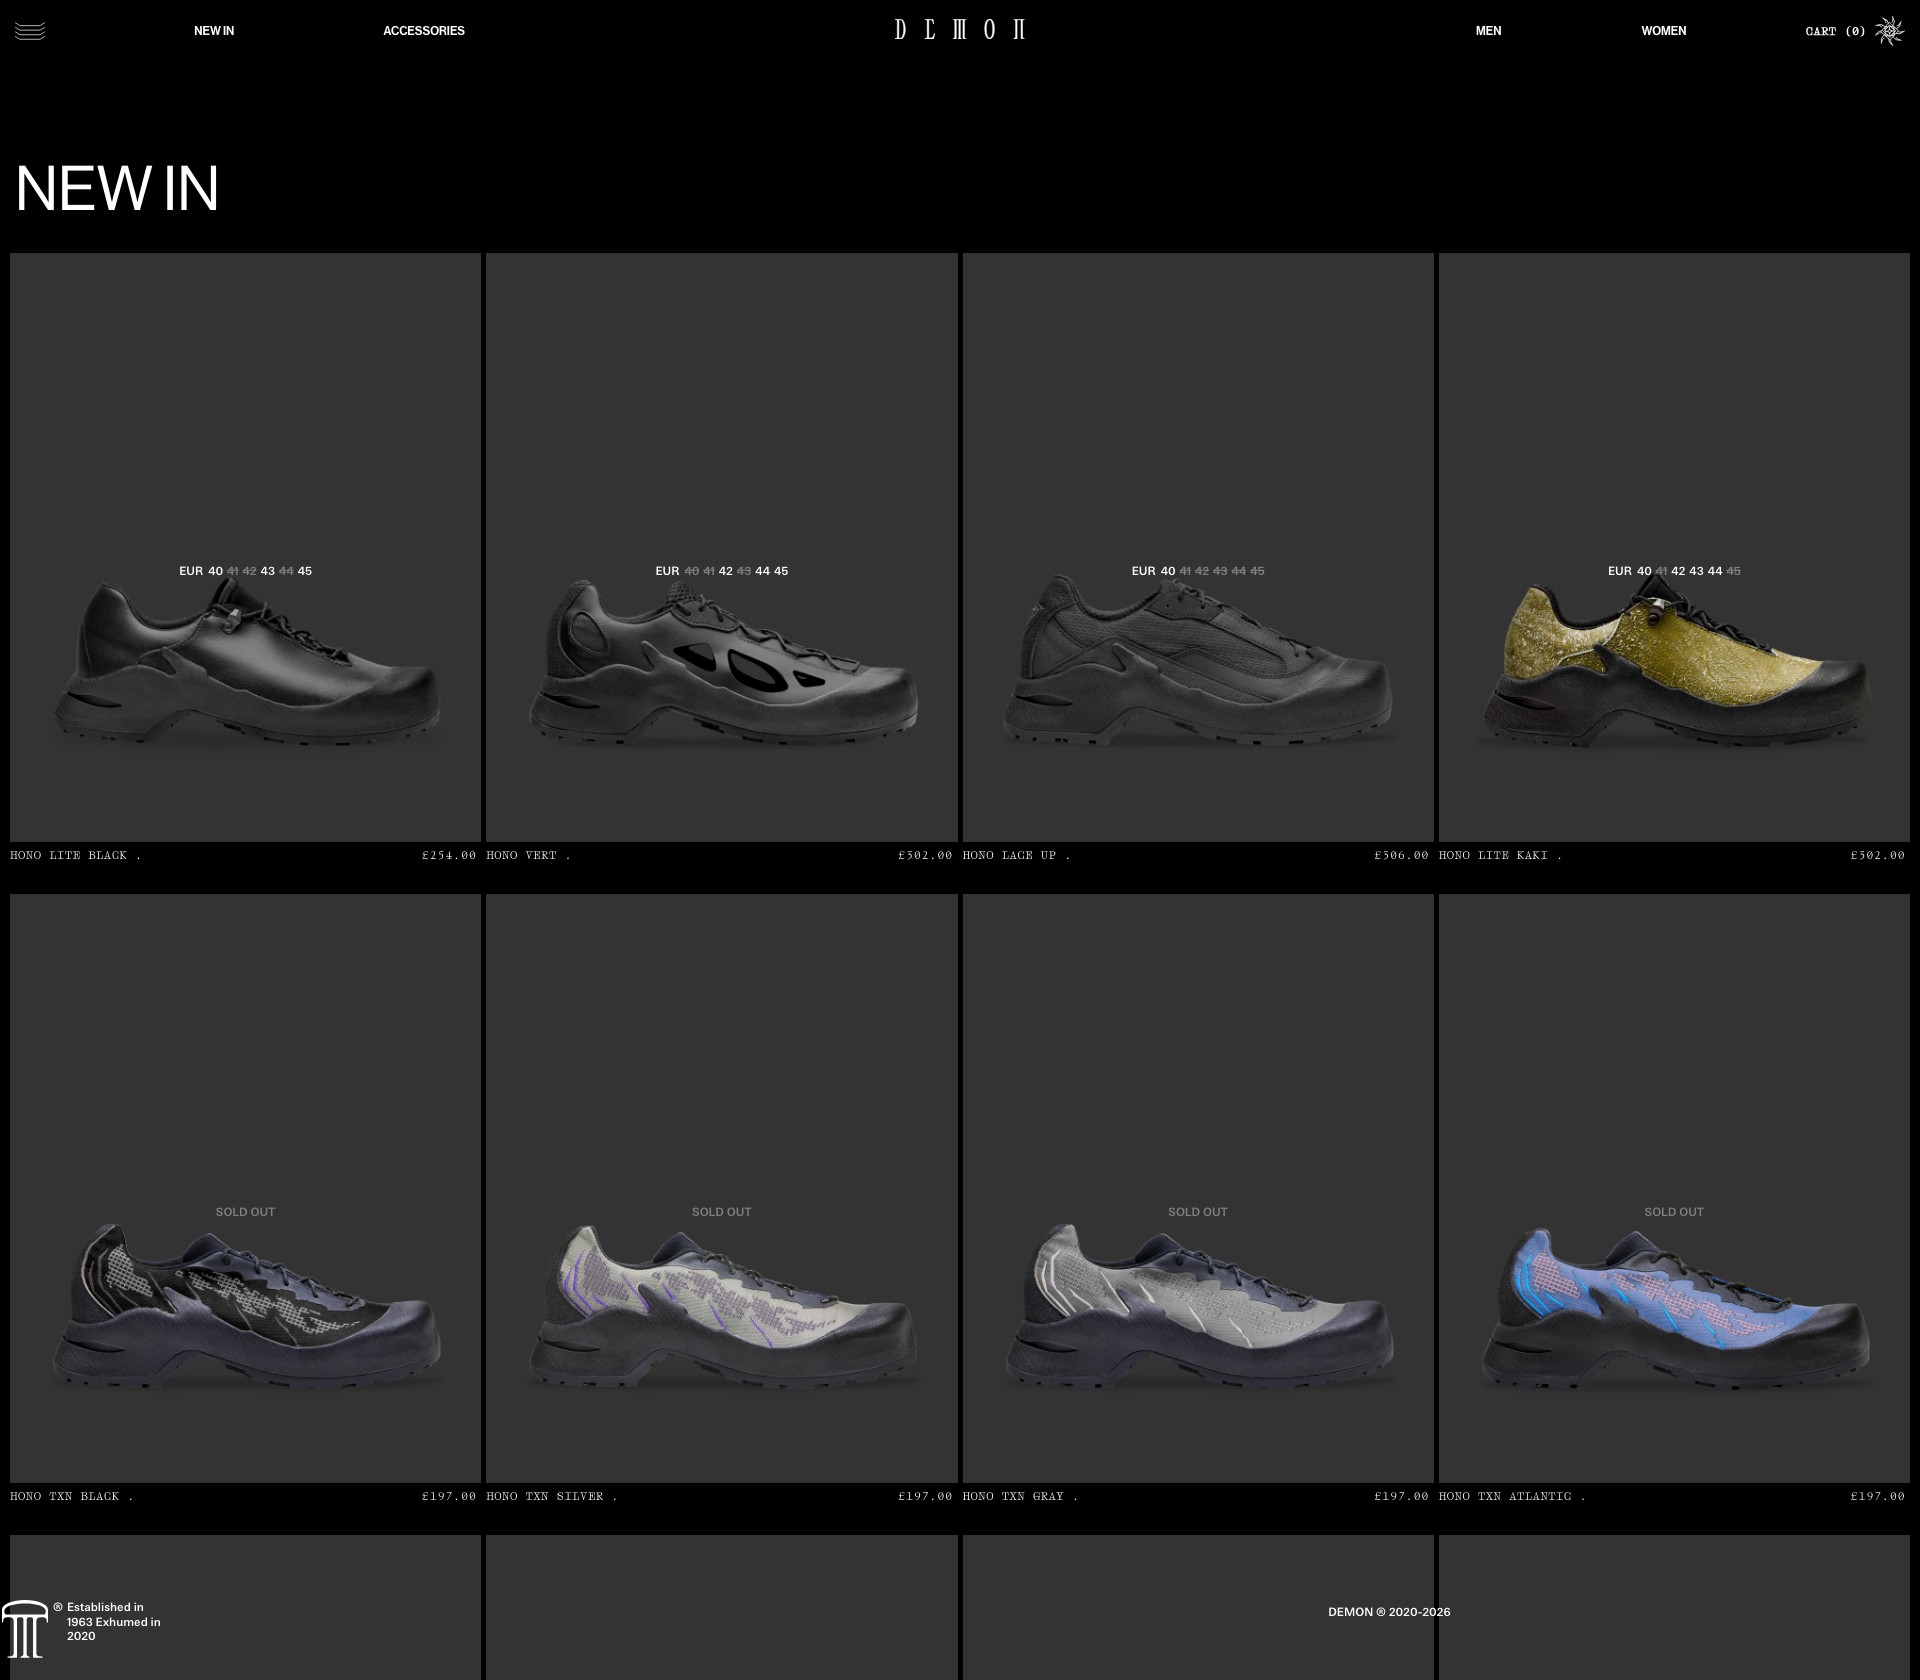The image size is (1920, 1680).
Task: Select EUR 45 size for Hono Lite Black
Action: (x=305, y=571)
